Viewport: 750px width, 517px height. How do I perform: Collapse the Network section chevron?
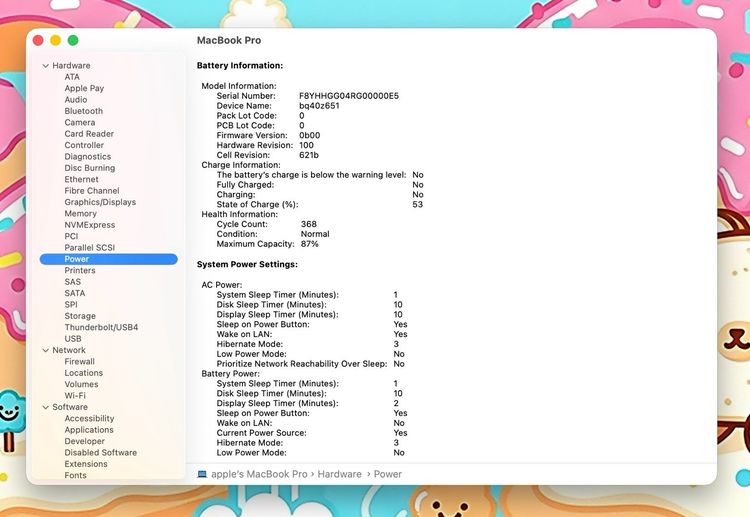[x=45, y=350]
